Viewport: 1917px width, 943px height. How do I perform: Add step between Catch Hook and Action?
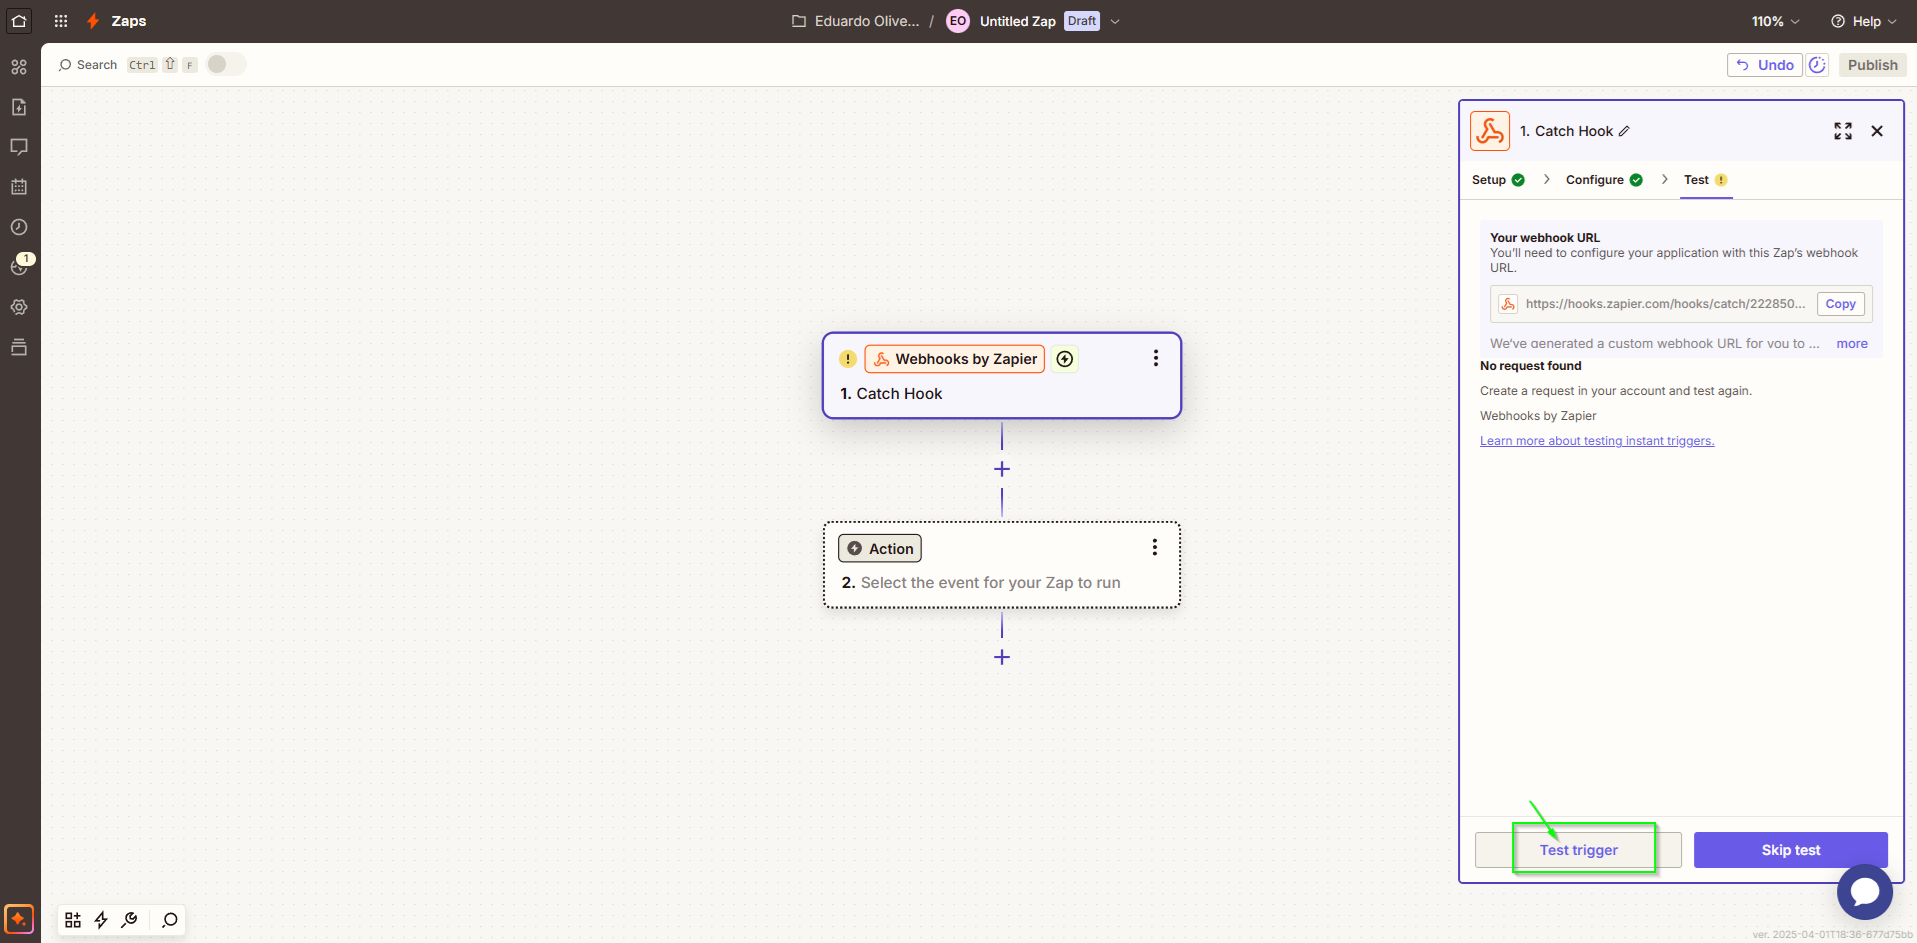(x=1002, y=469)
